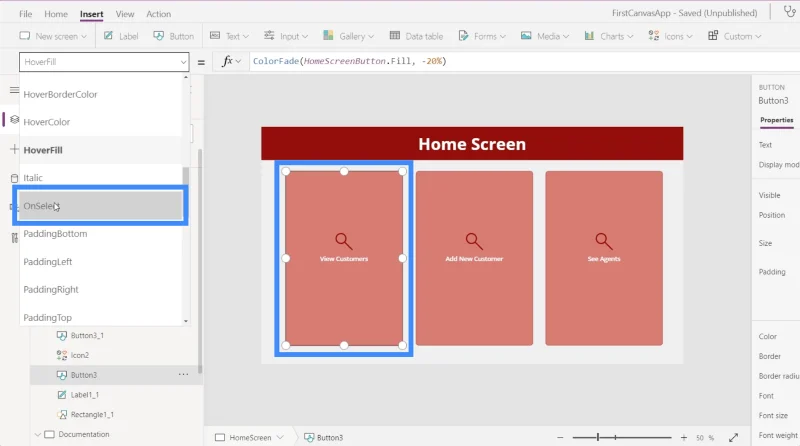Viewport: 800px width, 446px height.
Task: Click the fit-to-window expand icon
Action: click(x=734, y=437)
